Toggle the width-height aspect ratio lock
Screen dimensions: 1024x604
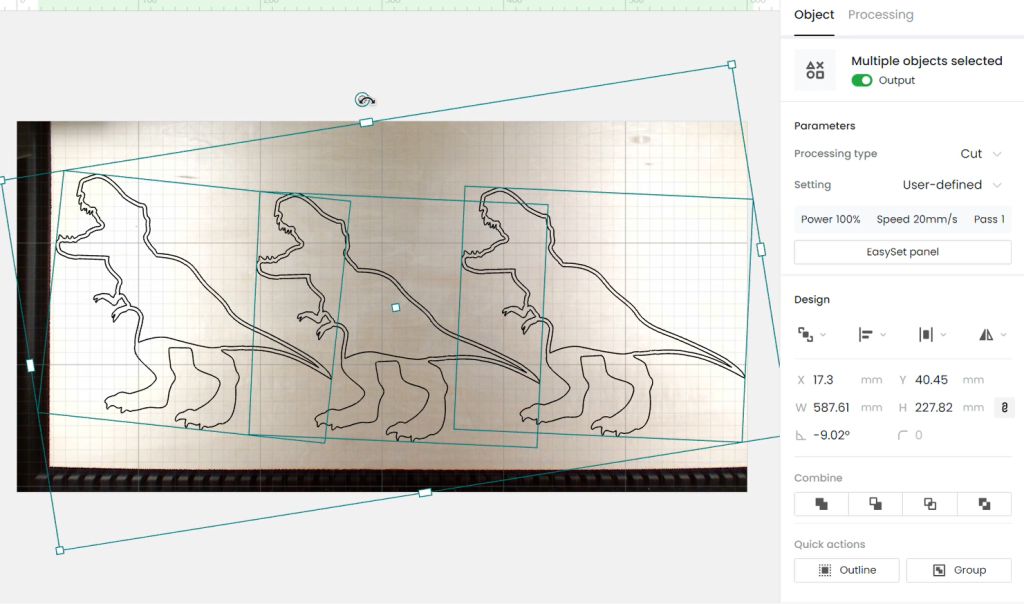(1004, 407)
